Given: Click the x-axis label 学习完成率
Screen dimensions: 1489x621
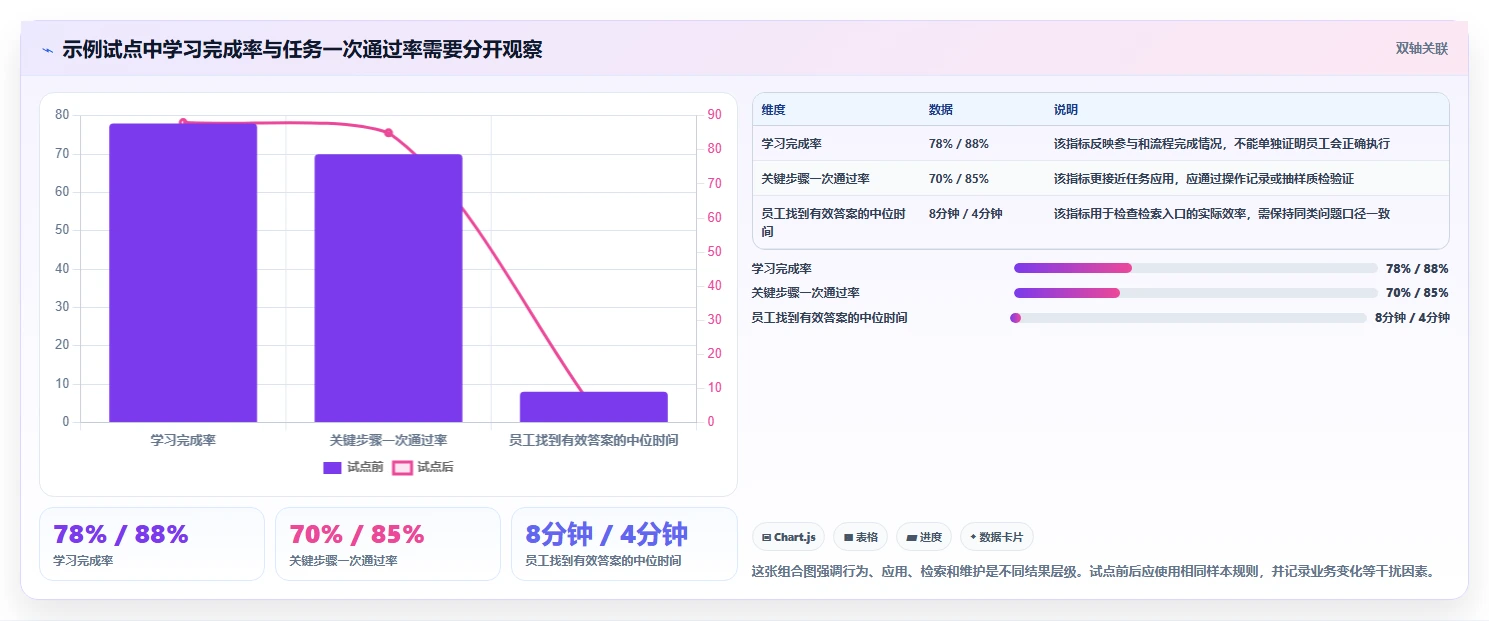Looking at the screenshot, I should (183, 440).
